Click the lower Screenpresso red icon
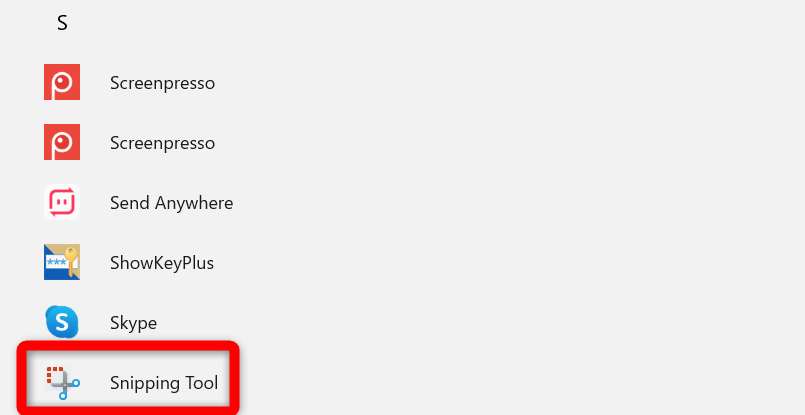Image resolution: width=805 pixels, height=415 pixels. (62, 142)
